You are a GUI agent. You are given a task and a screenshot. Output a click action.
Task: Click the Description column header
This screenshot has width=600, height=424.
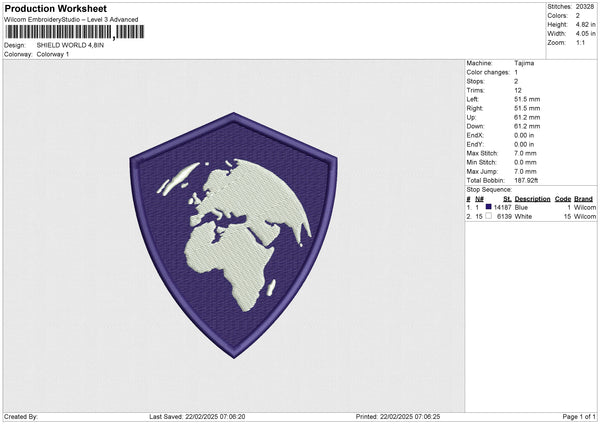point(532,199)
